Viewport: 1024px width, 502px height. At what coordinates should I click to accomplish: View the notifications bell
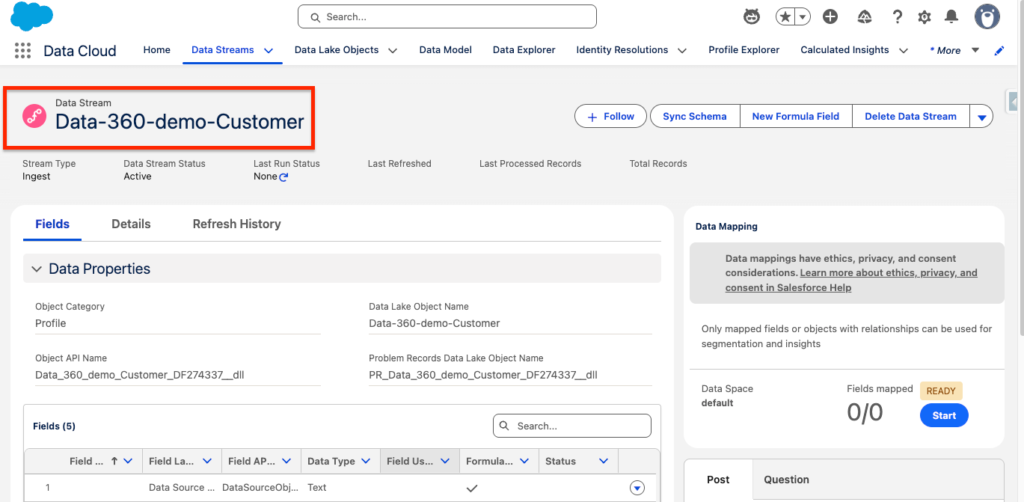click(951, 17)
